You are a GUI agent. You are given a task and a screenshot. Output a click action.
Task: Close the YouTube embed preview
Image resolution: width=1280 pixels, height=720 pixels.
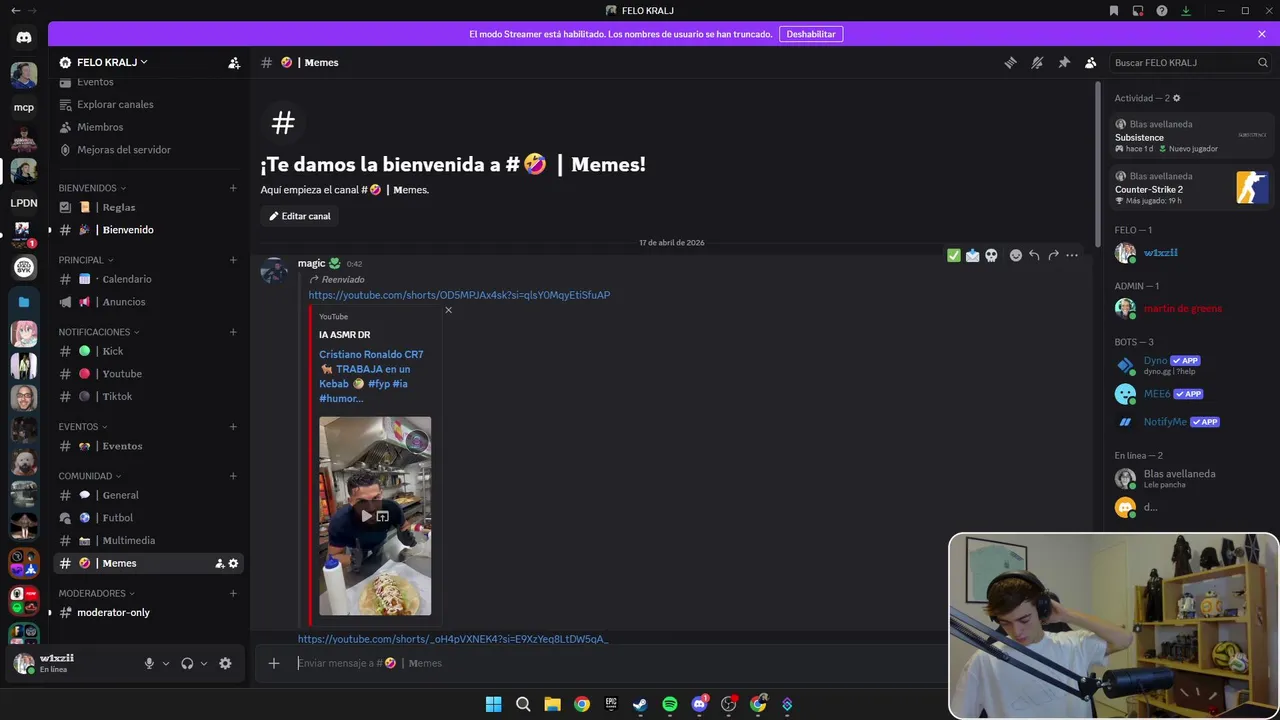(x=448, y=310)
